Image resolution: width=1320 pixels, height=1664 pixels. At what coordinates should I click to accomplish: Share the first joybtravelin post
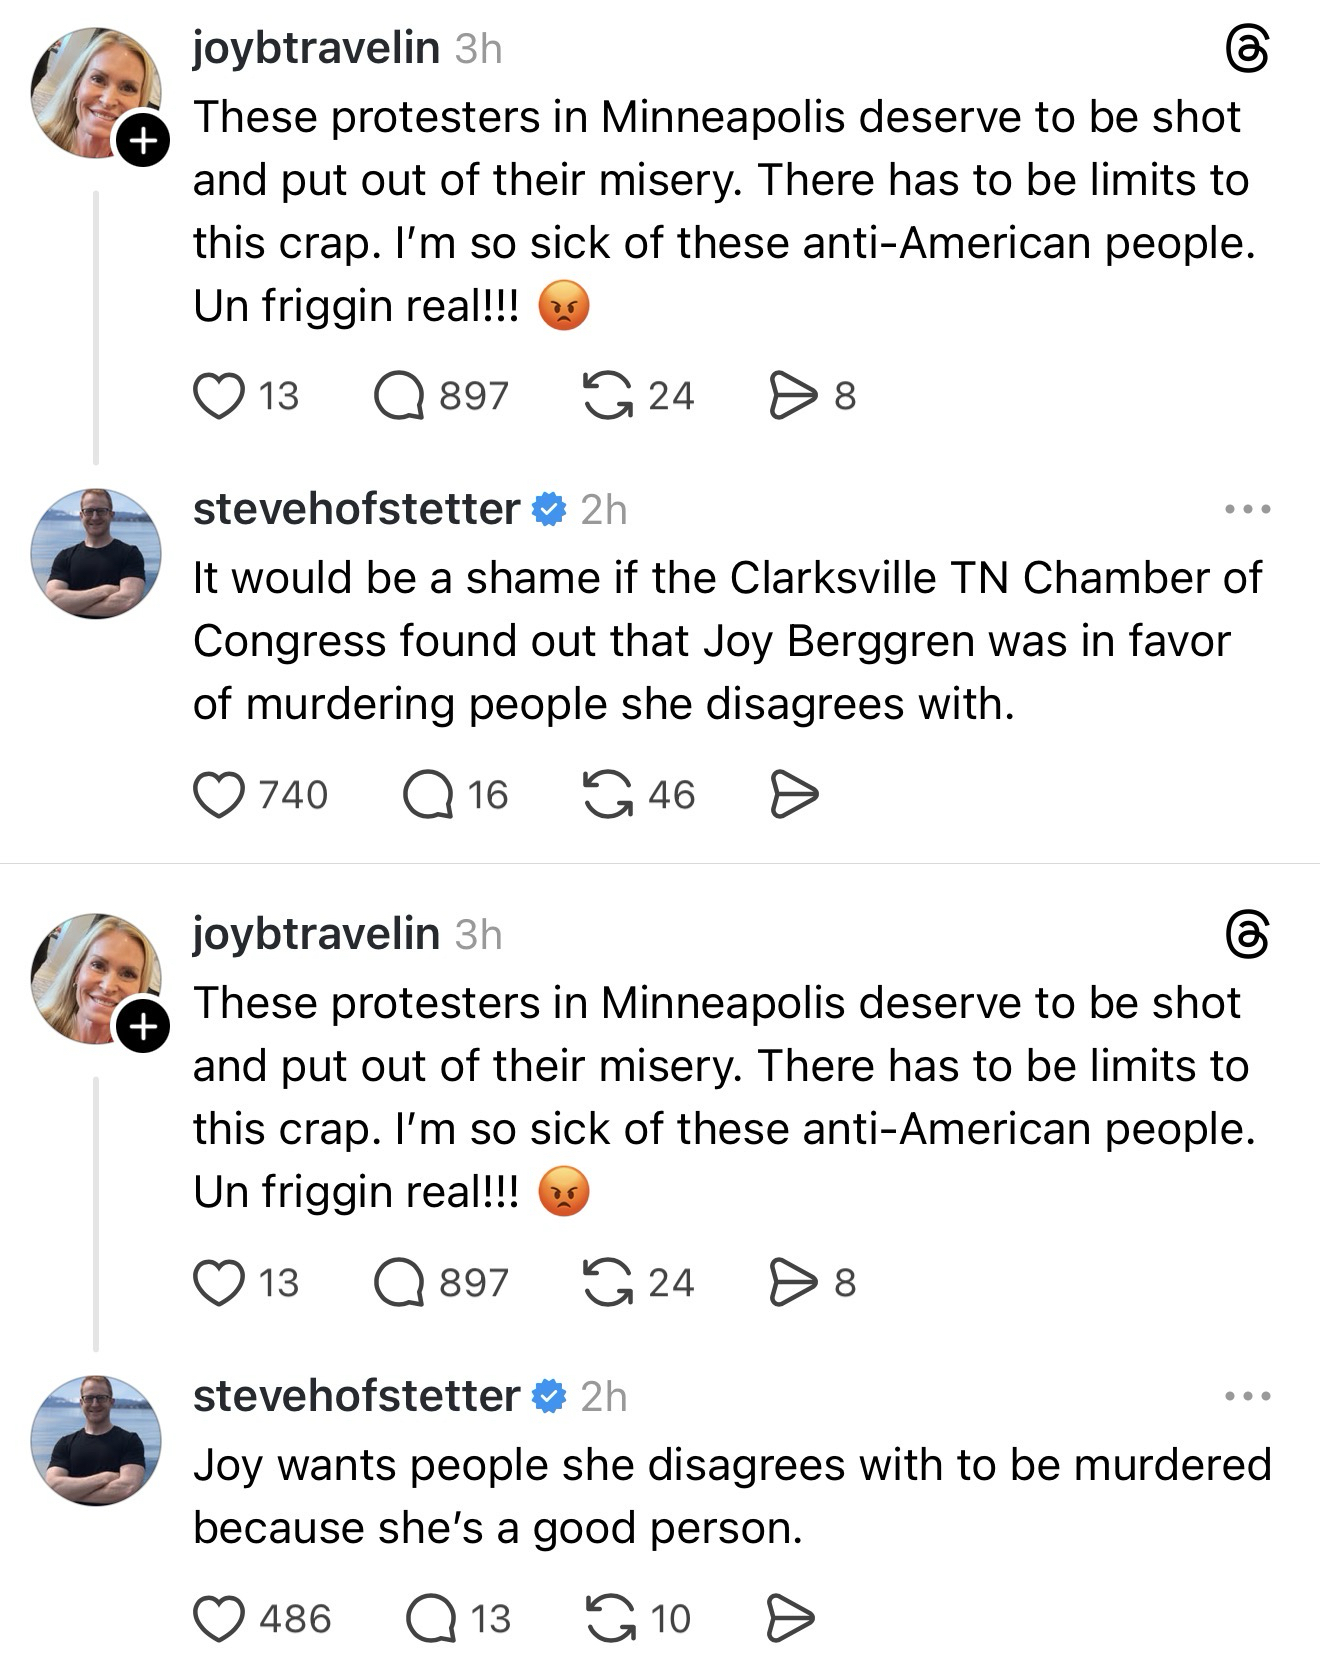794,396
